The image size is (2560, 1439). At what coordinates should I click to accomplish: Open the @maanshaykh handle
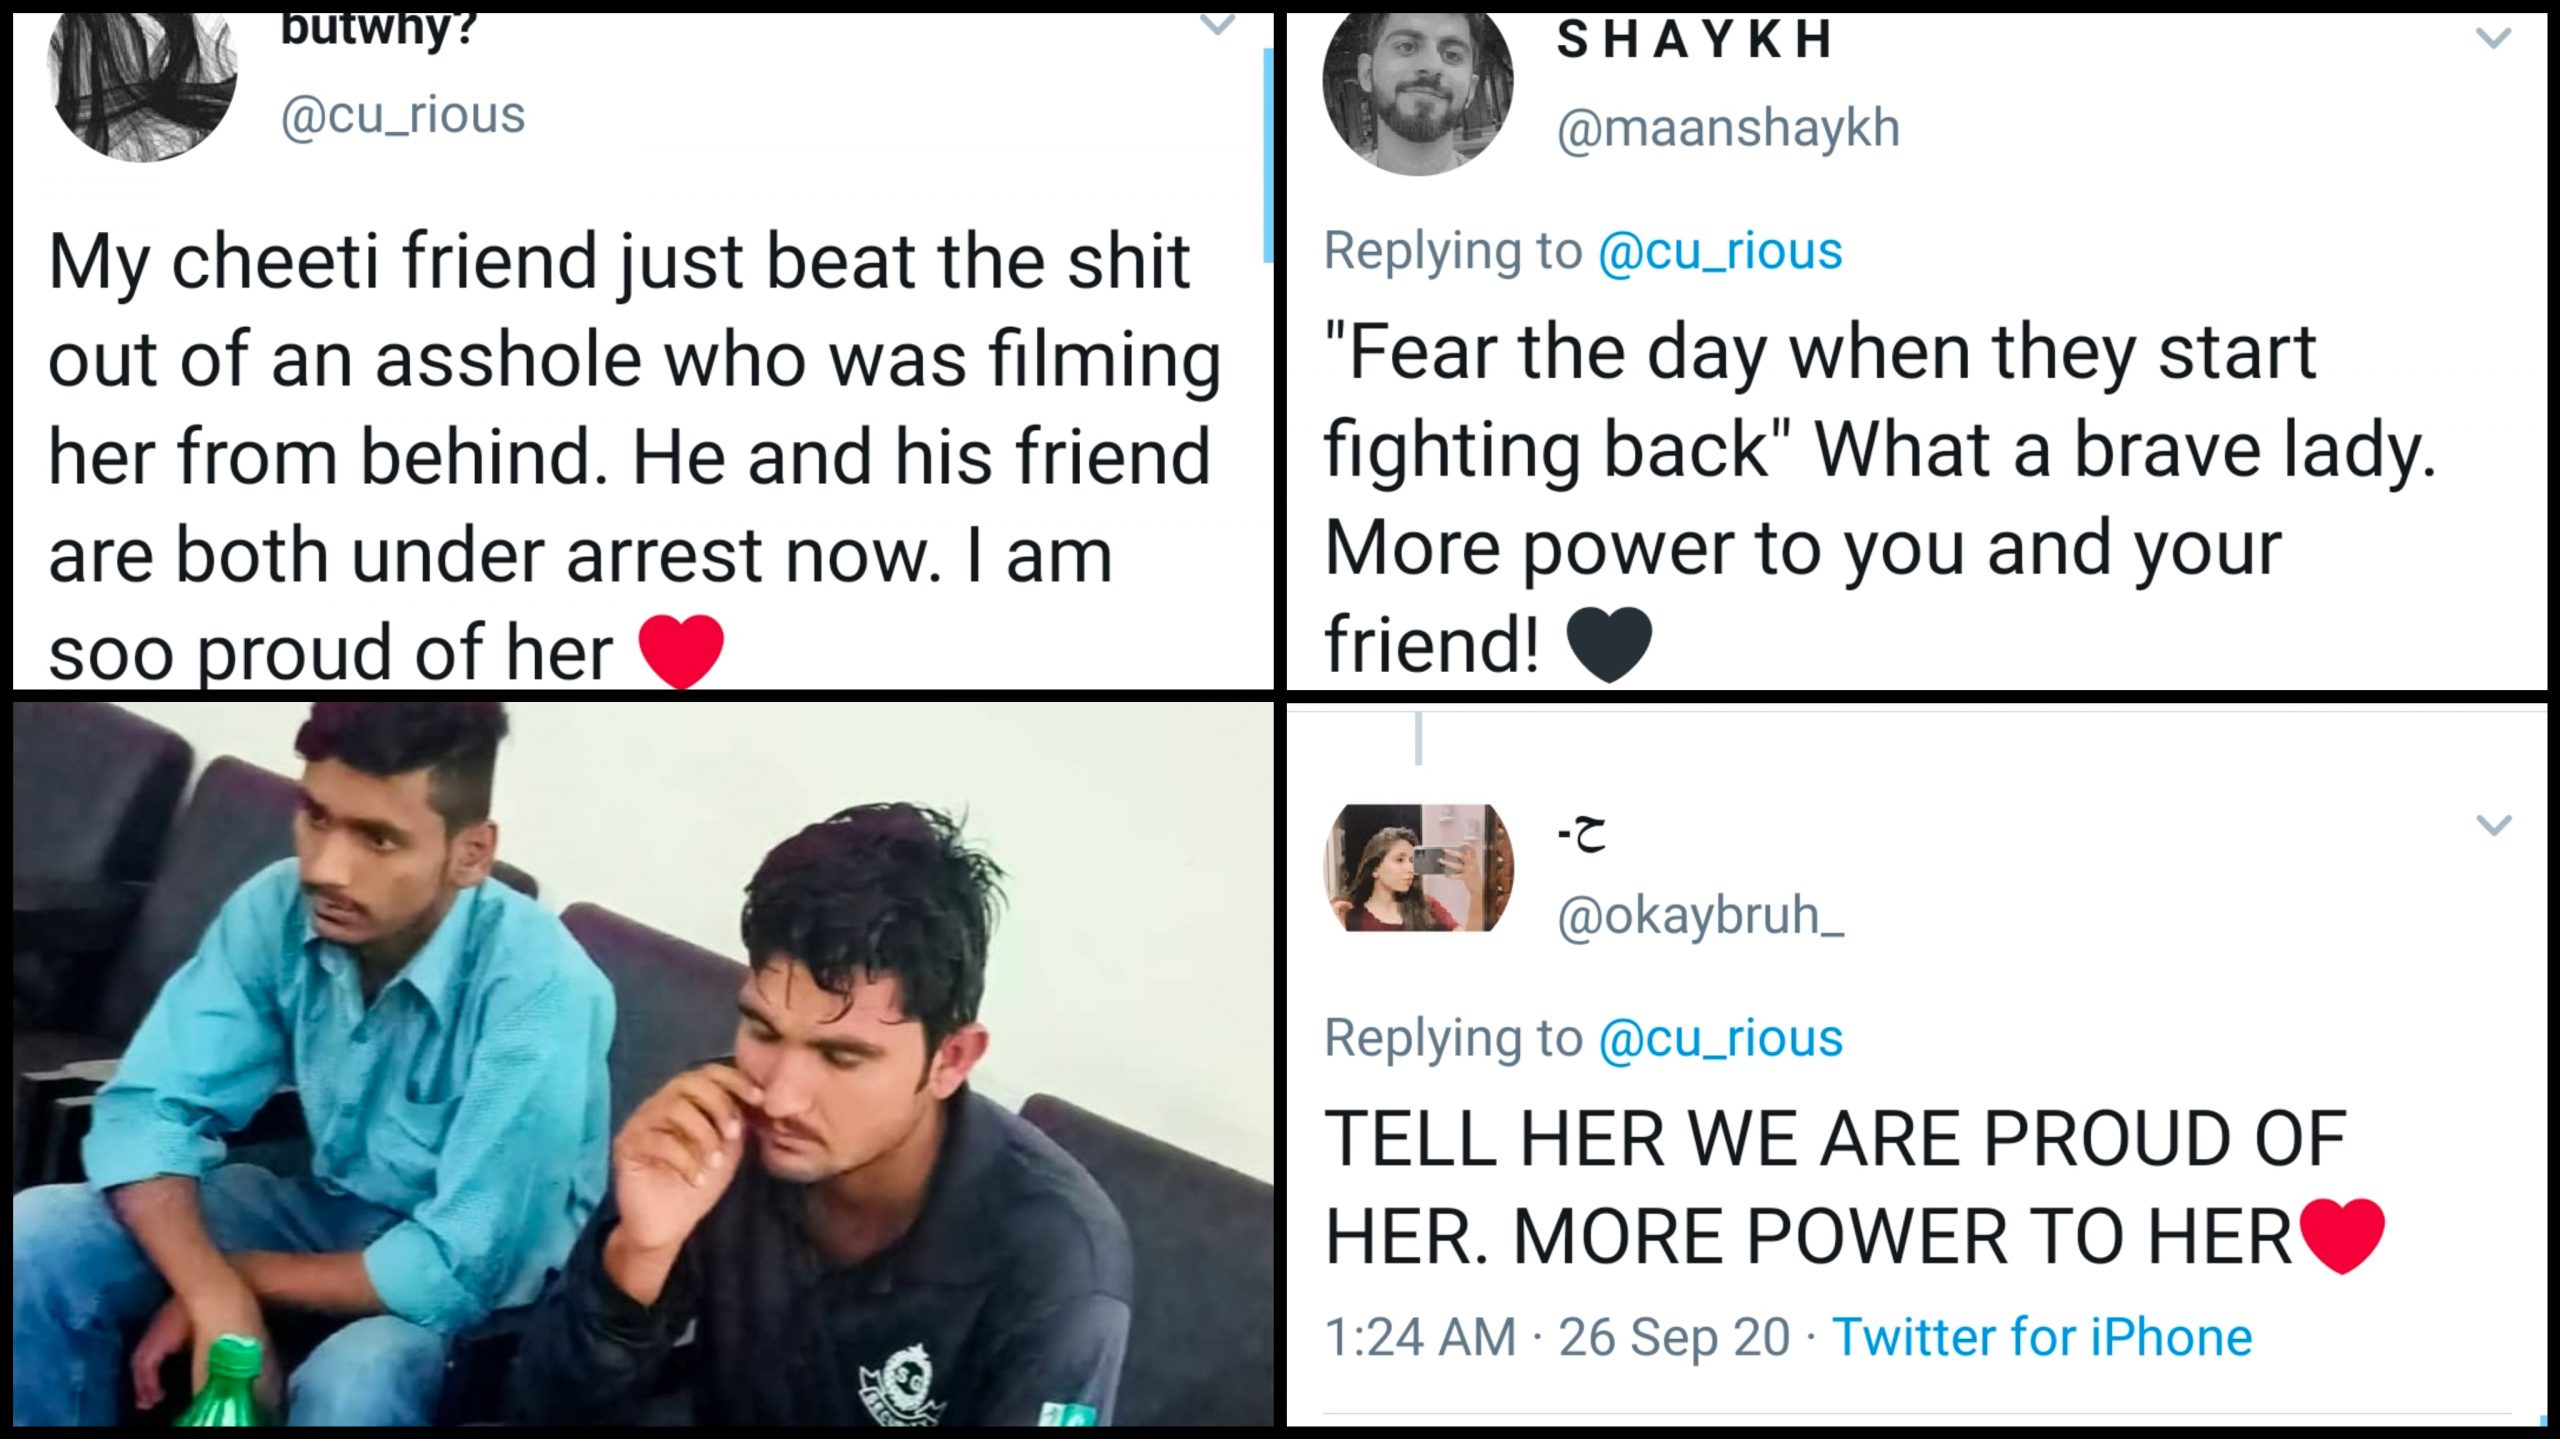pos(1728,128)
